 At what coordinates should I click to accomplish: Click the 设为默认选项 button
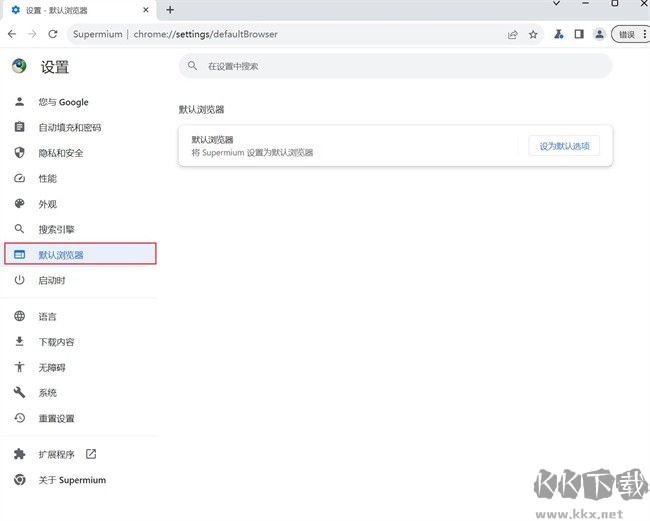[564, 146]
